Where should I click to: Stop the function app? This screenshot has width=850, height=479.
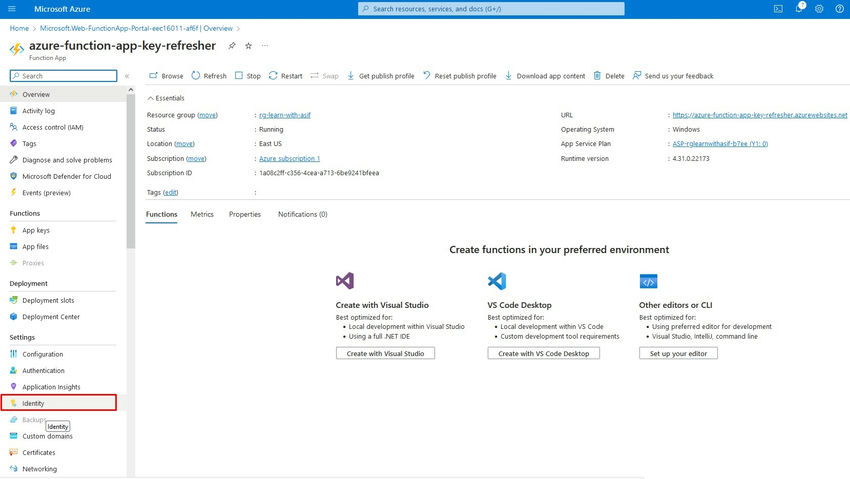247,76
